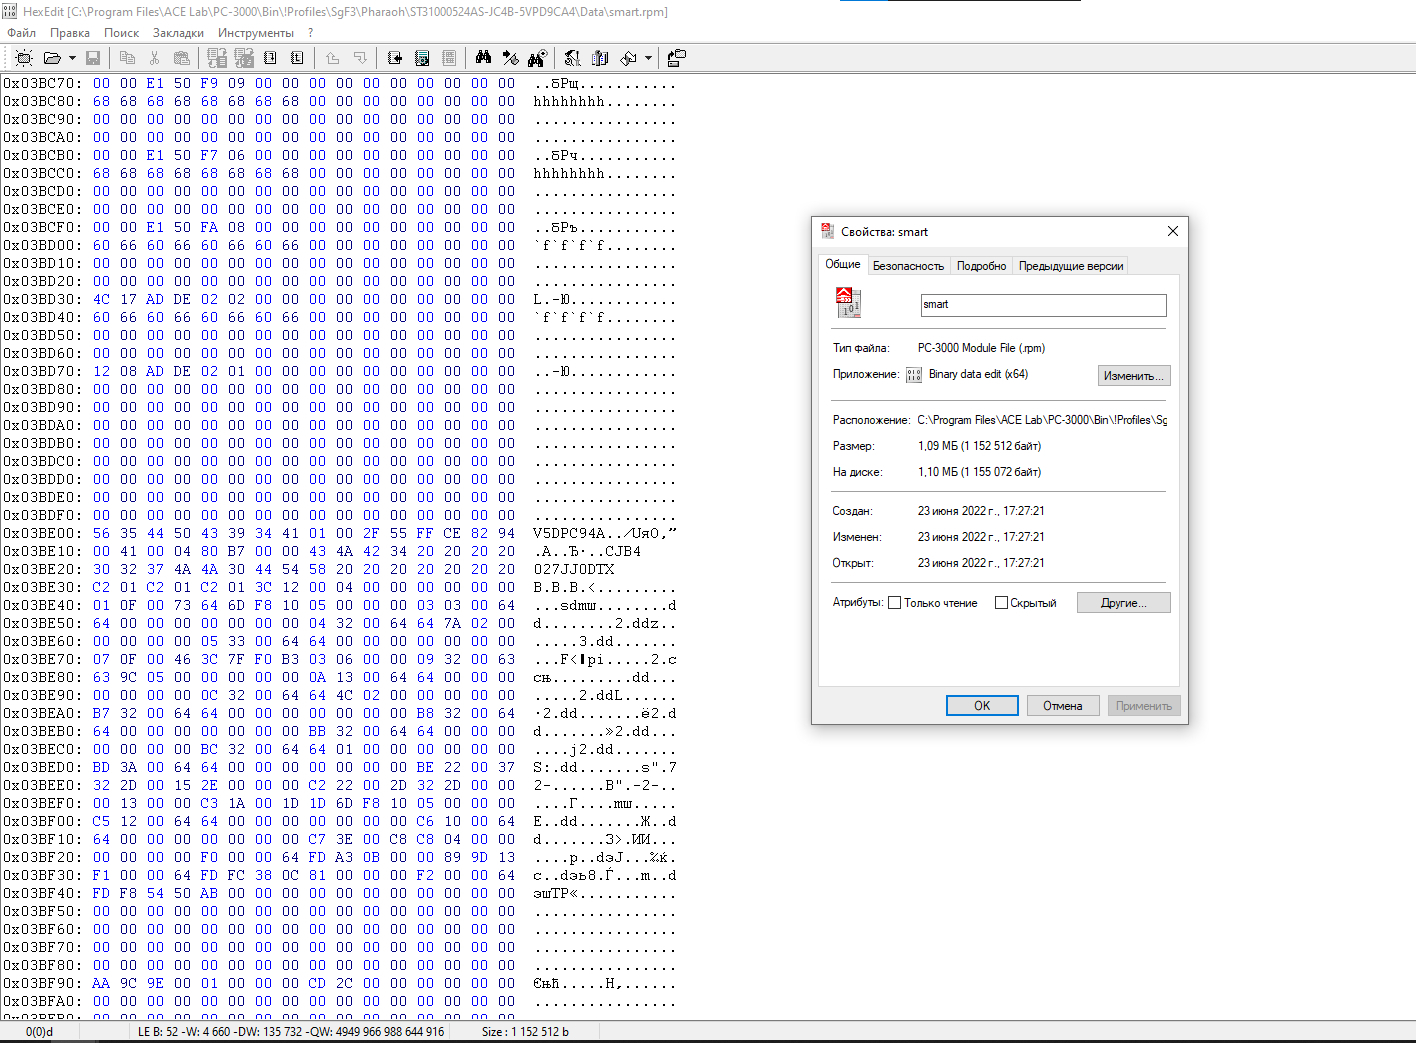Open the 'Закладки' menu
The height and width of the screenshot is (1043, 1416).
pos(178,33)
